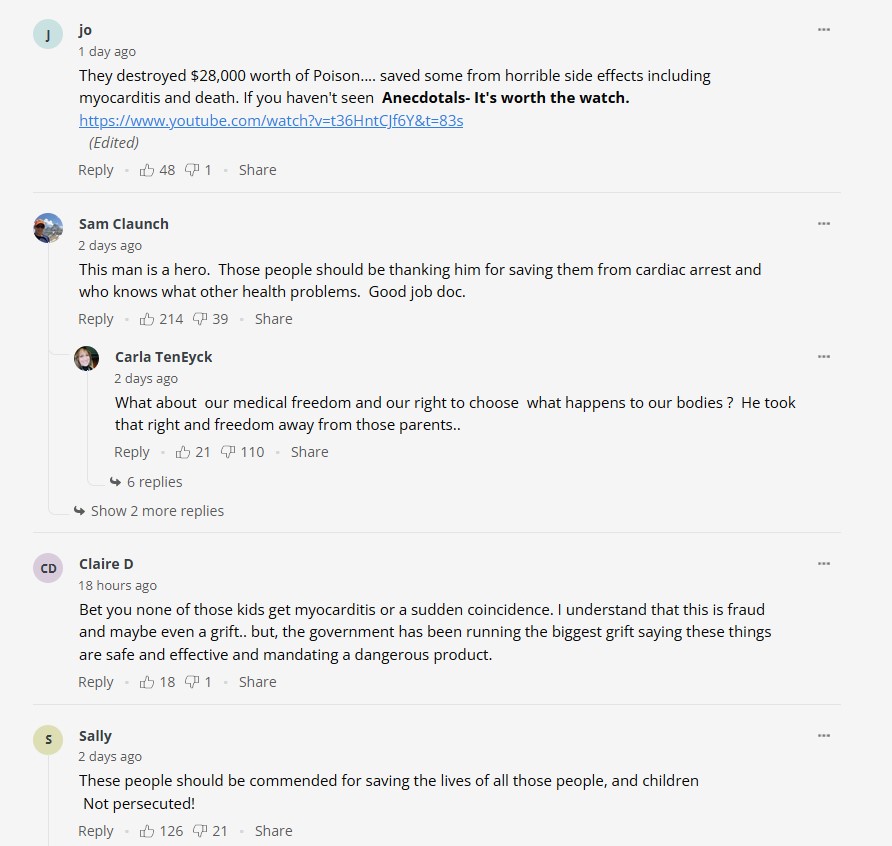892x846 pixels.
Task: Share Carla TenEyck's reply
Action: [x=309, y=452]
